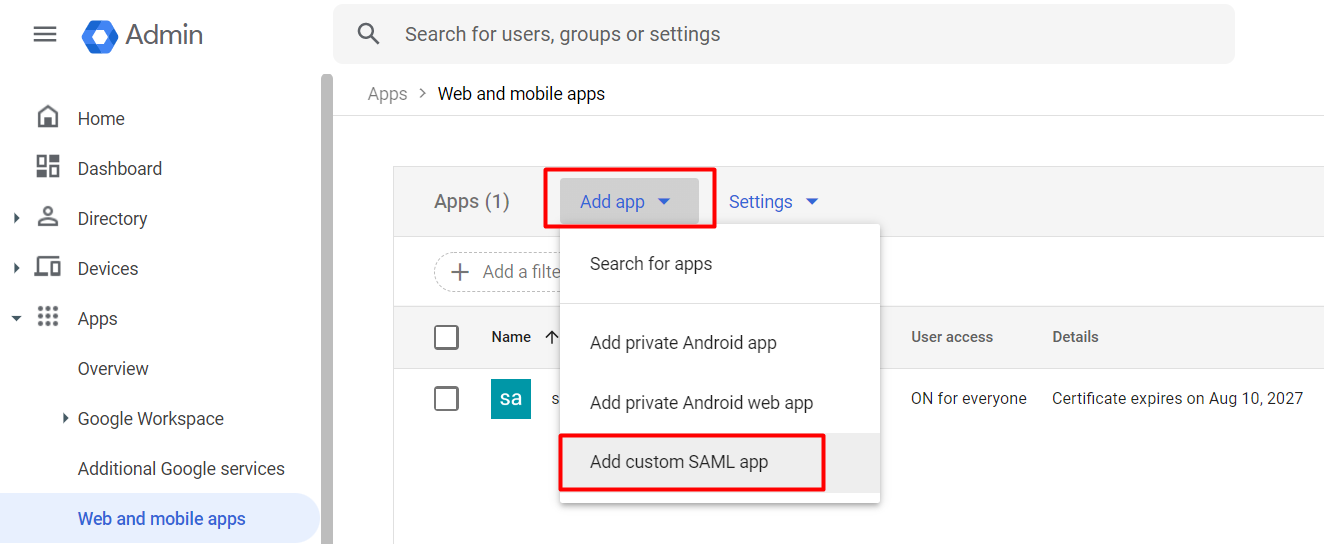Expand the Google Workspace subsection arrow
Viewport: 1324px width, 544px height.
pos(65,419)
